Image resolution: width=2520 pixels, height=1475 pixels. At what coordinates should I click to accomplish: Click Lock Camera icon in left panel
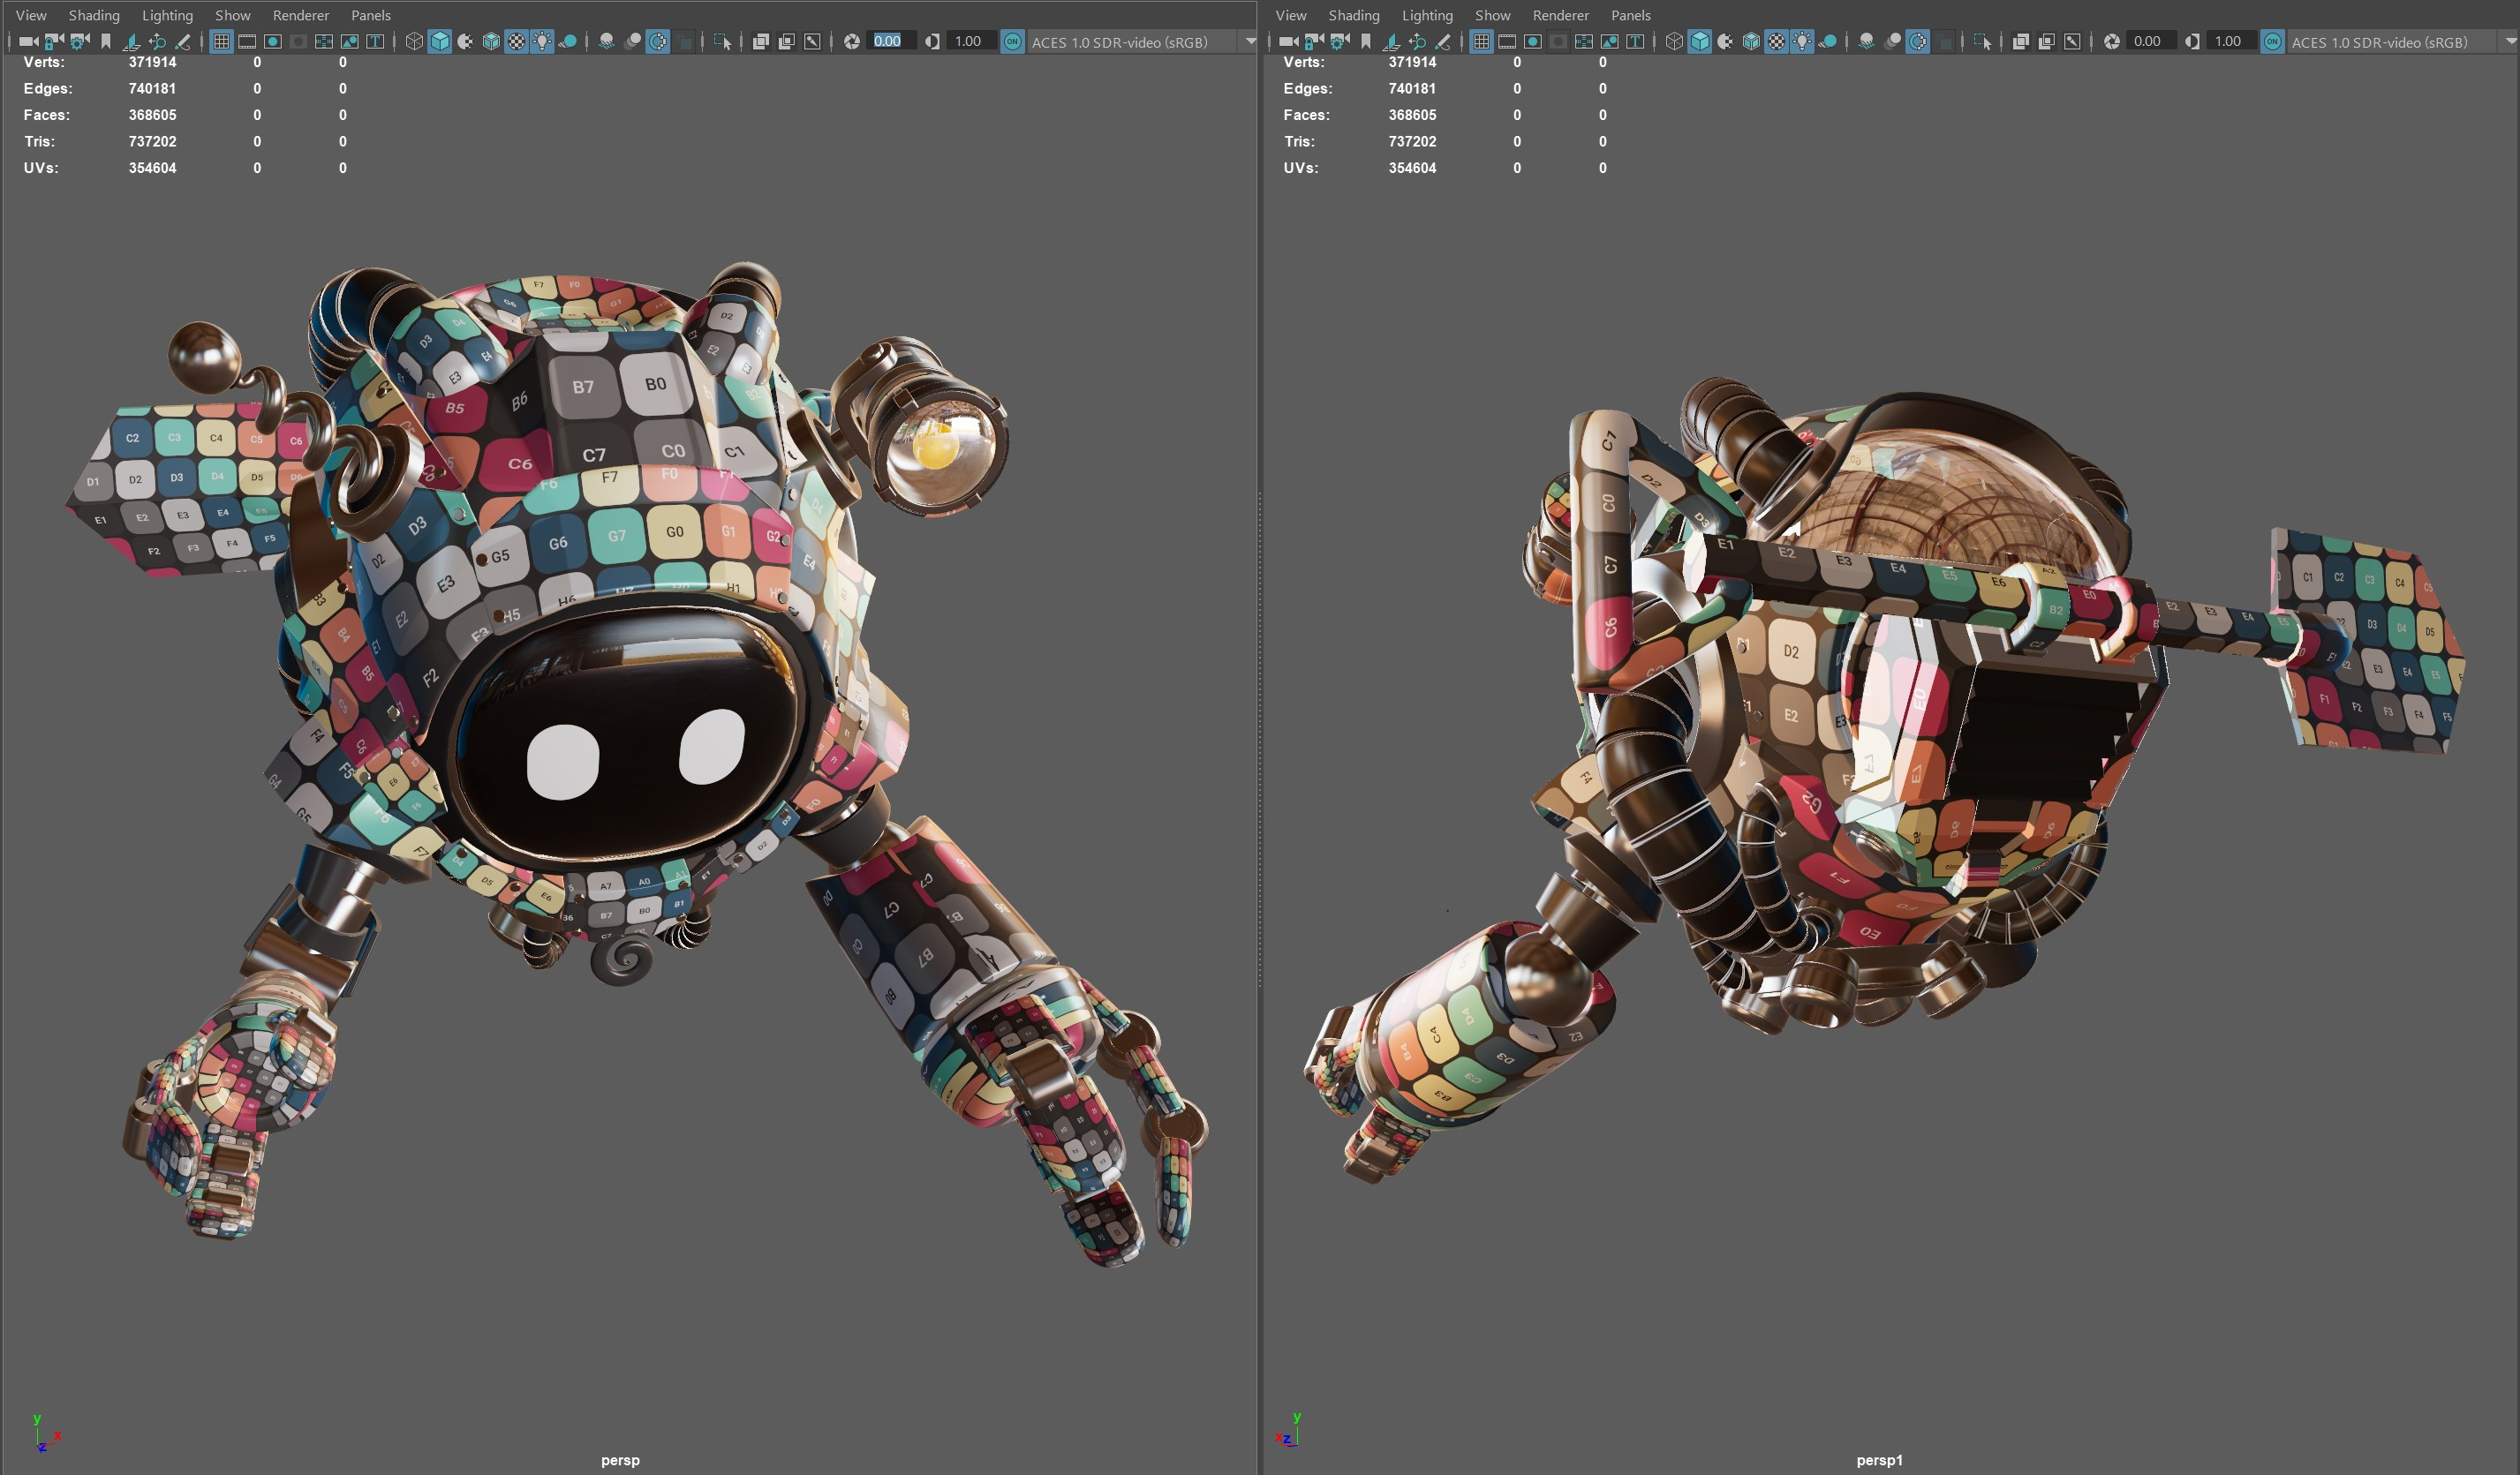(x=54, y=41)
